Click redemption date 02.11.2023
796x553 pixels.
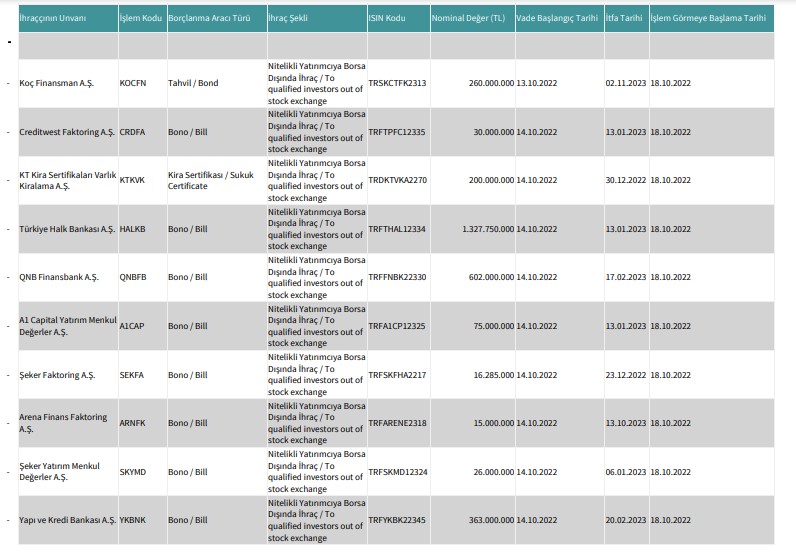(x=626, y=83)
